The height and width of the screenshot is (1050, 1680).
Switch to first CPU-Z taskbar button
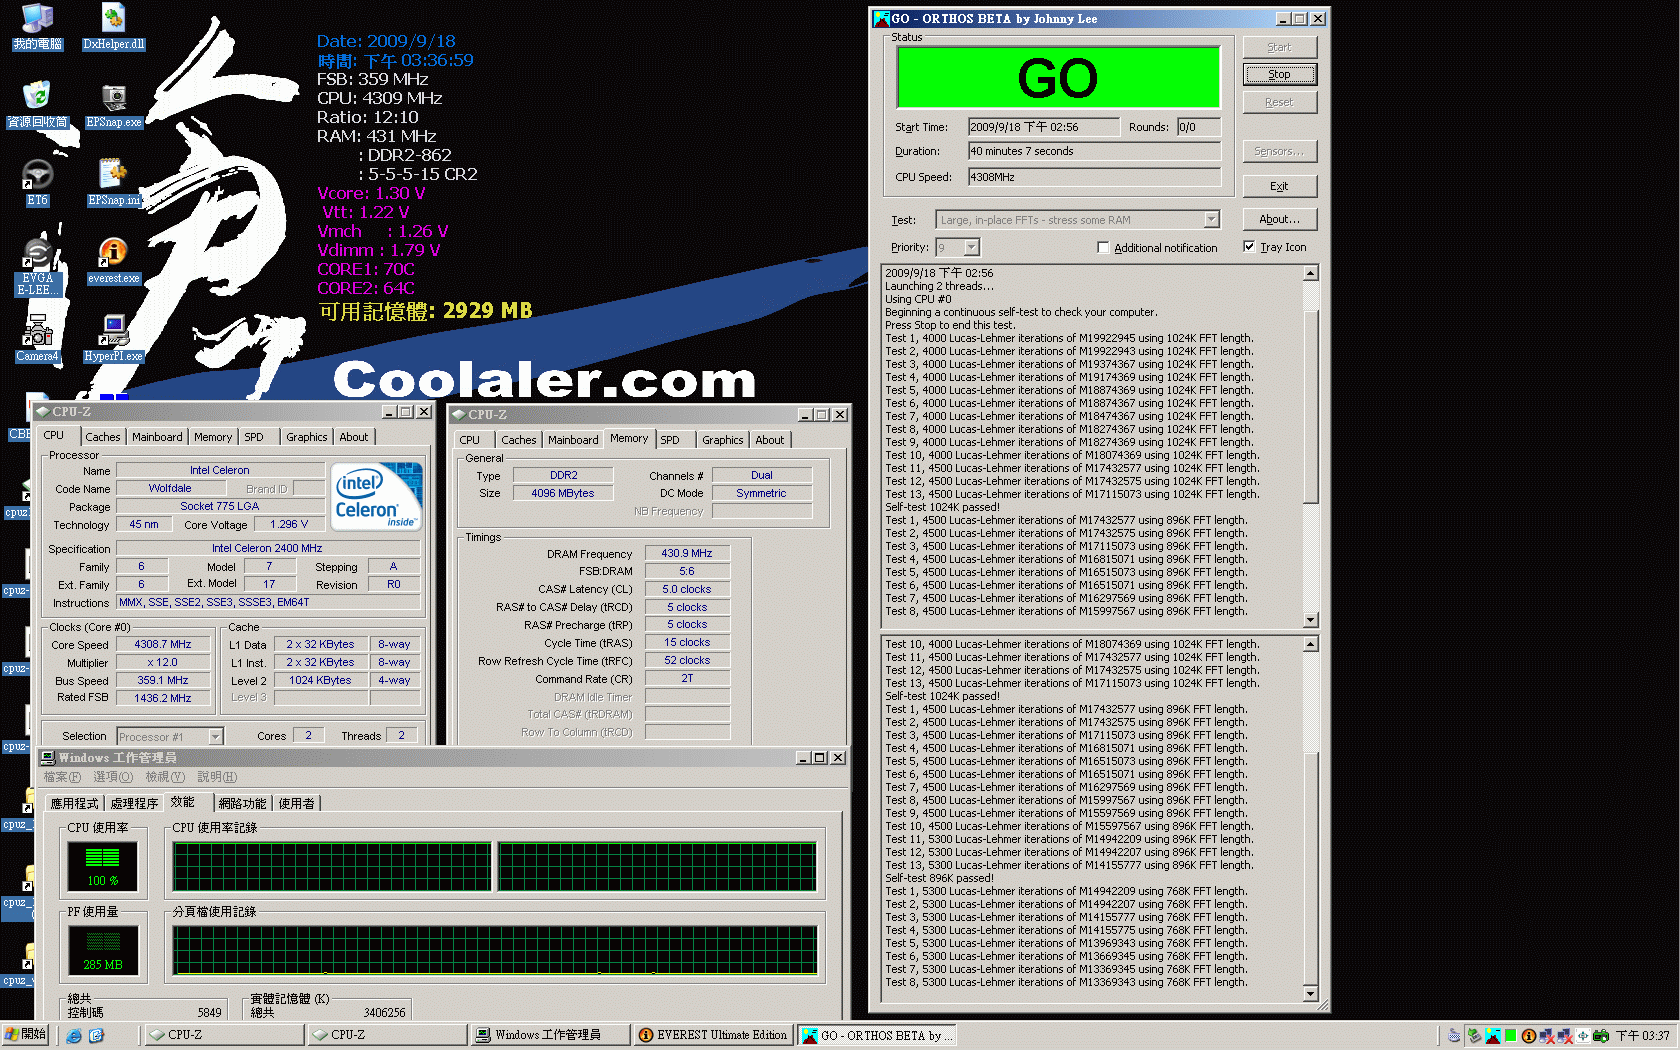coord(223,1035)
